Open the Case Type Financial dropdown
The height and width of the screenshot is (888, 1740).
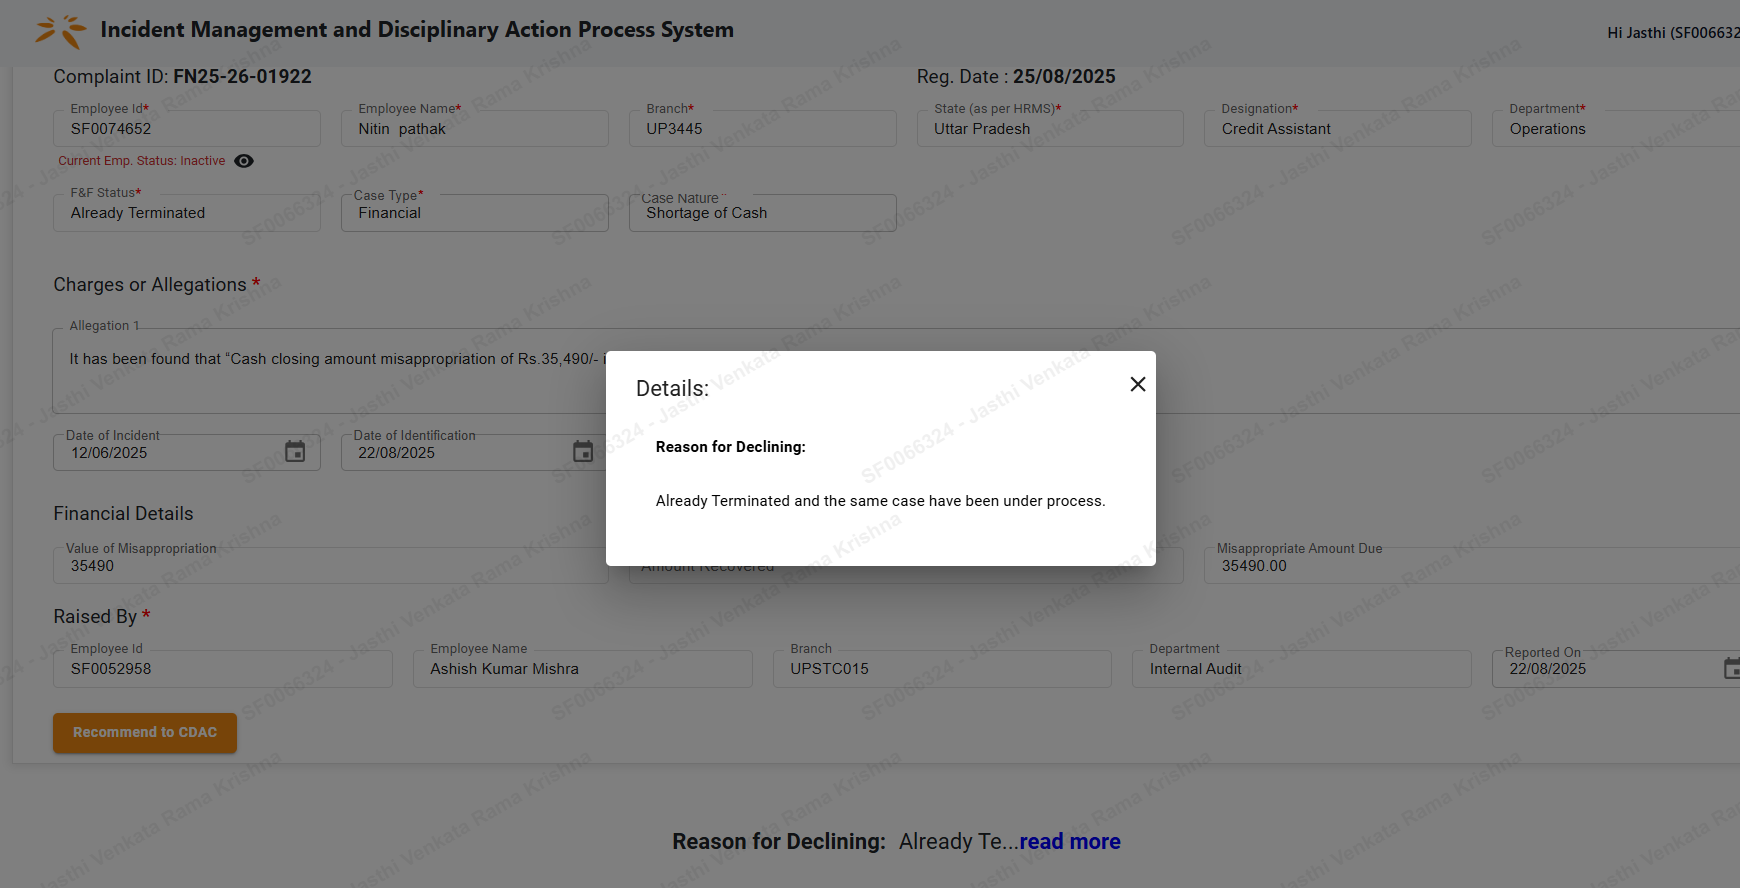coord(474,213)
